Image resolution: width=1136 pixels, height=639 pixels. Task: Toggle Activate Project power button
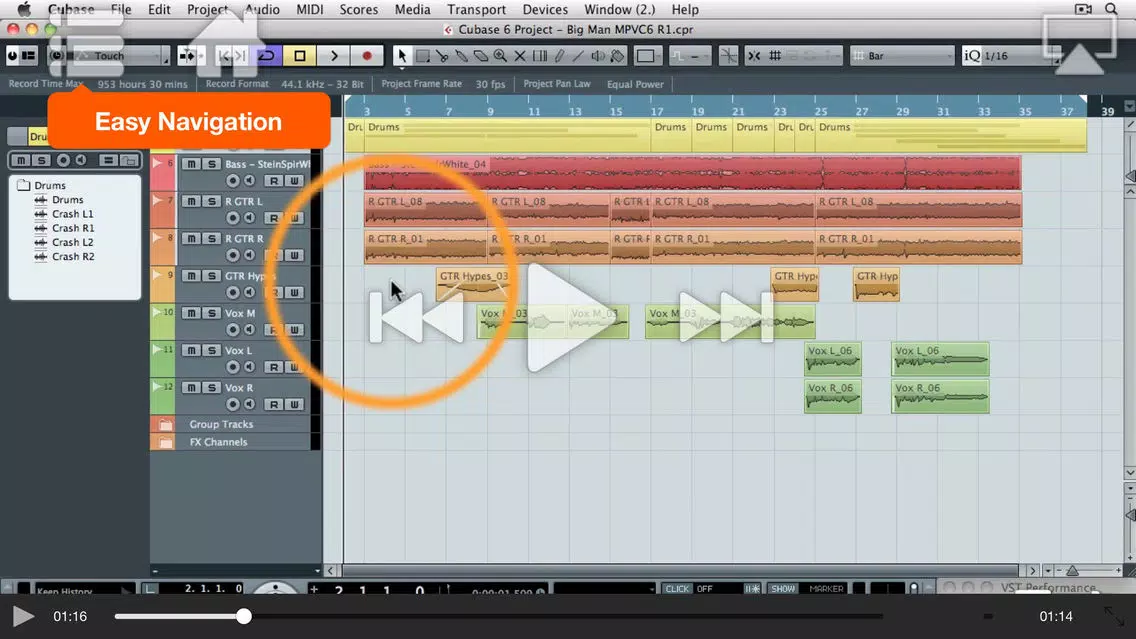[12, 56]
